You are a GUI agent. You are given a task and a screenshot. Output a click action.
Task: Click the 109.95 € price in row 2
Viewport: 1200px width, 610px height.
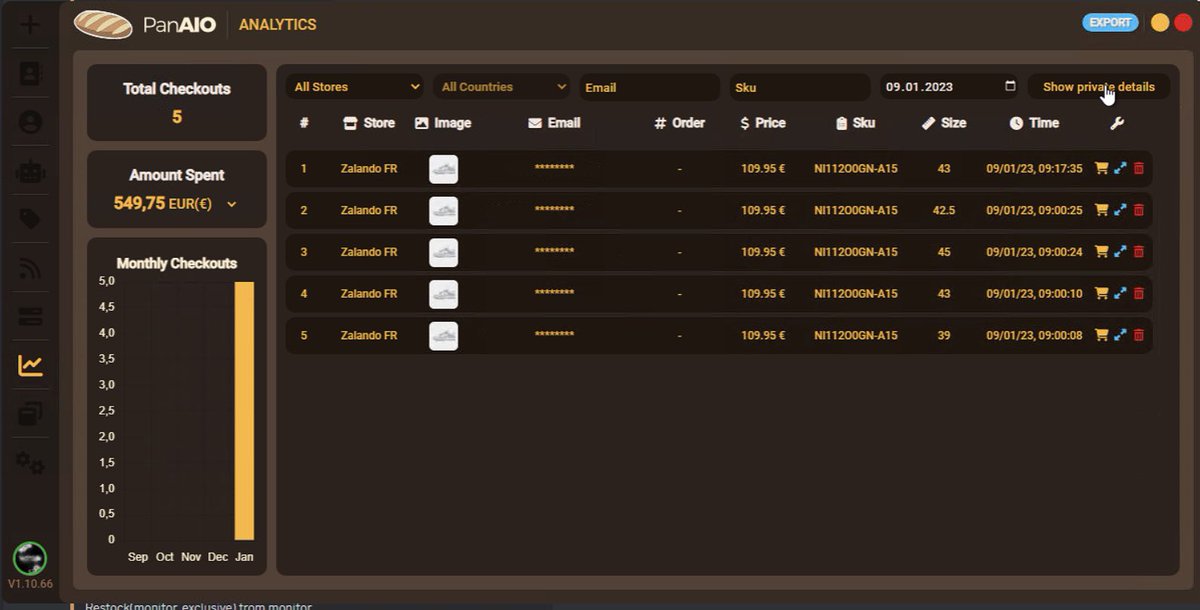tap(763, 211)
